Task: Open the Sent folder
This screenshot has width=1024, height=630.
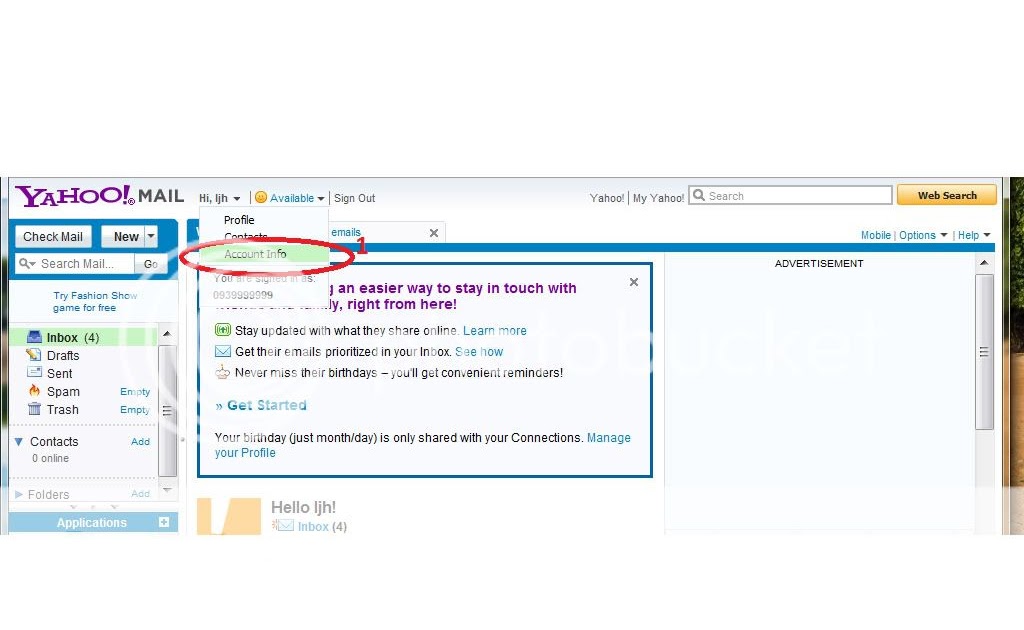Action: [59, 373]
